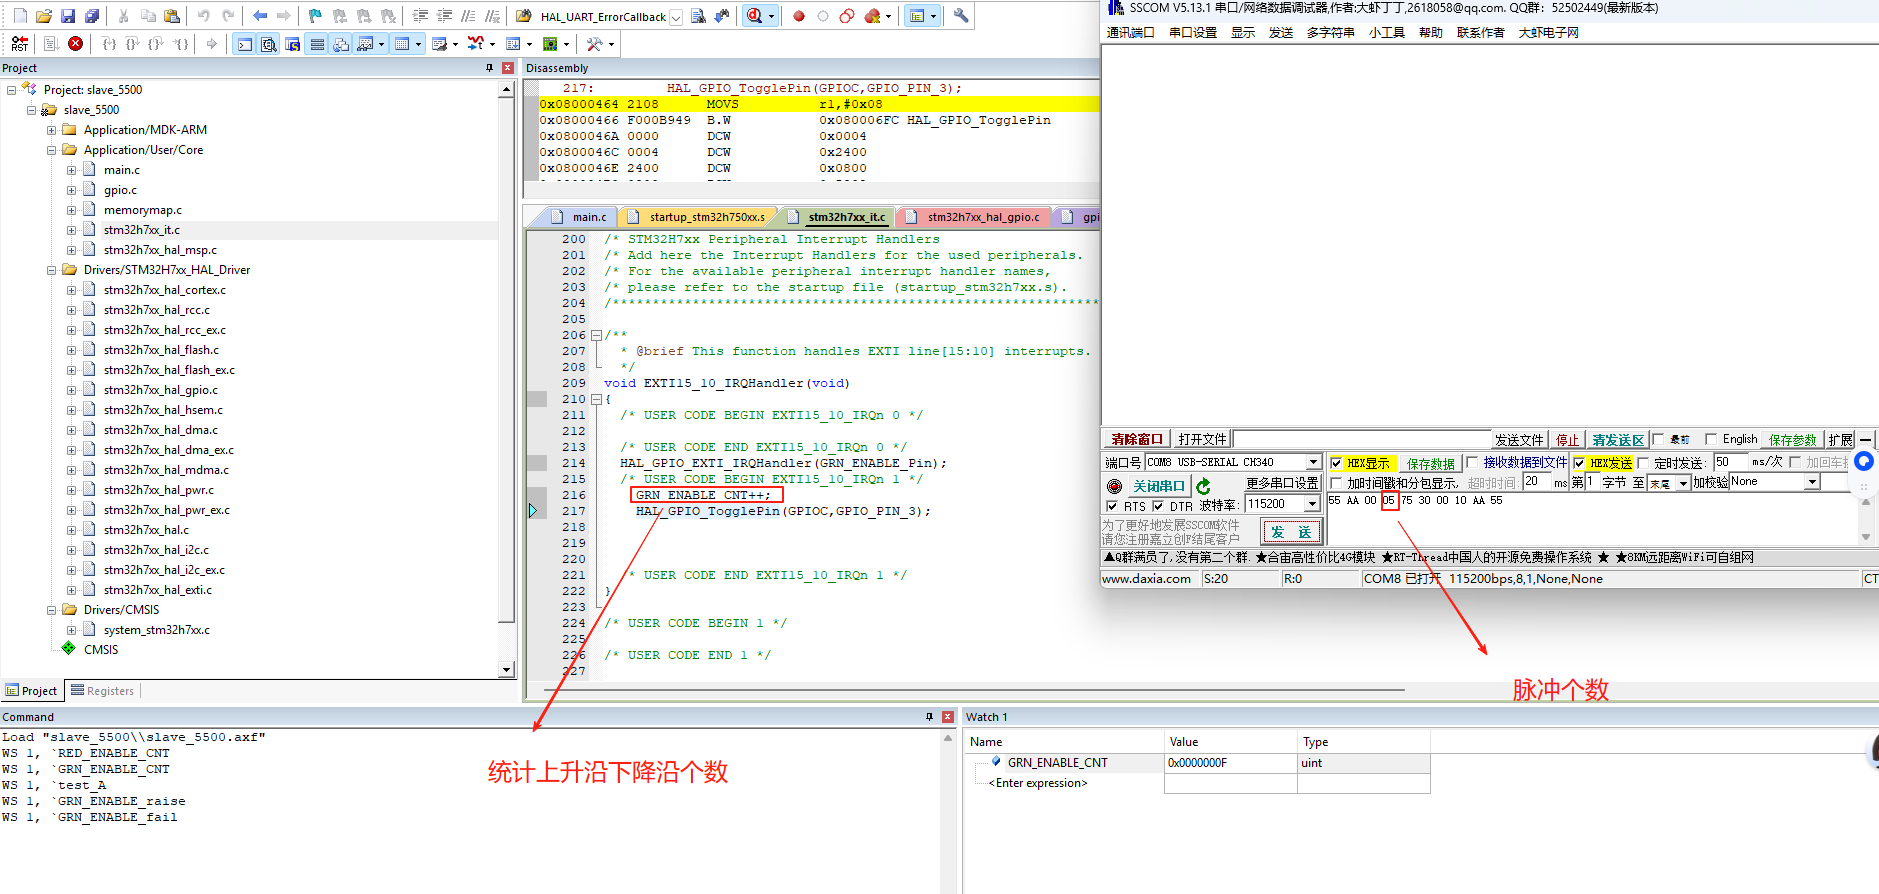Save the current file with the disk icon
The width and height of the screenshot is (1879, 894).
[x=68, y=16]
